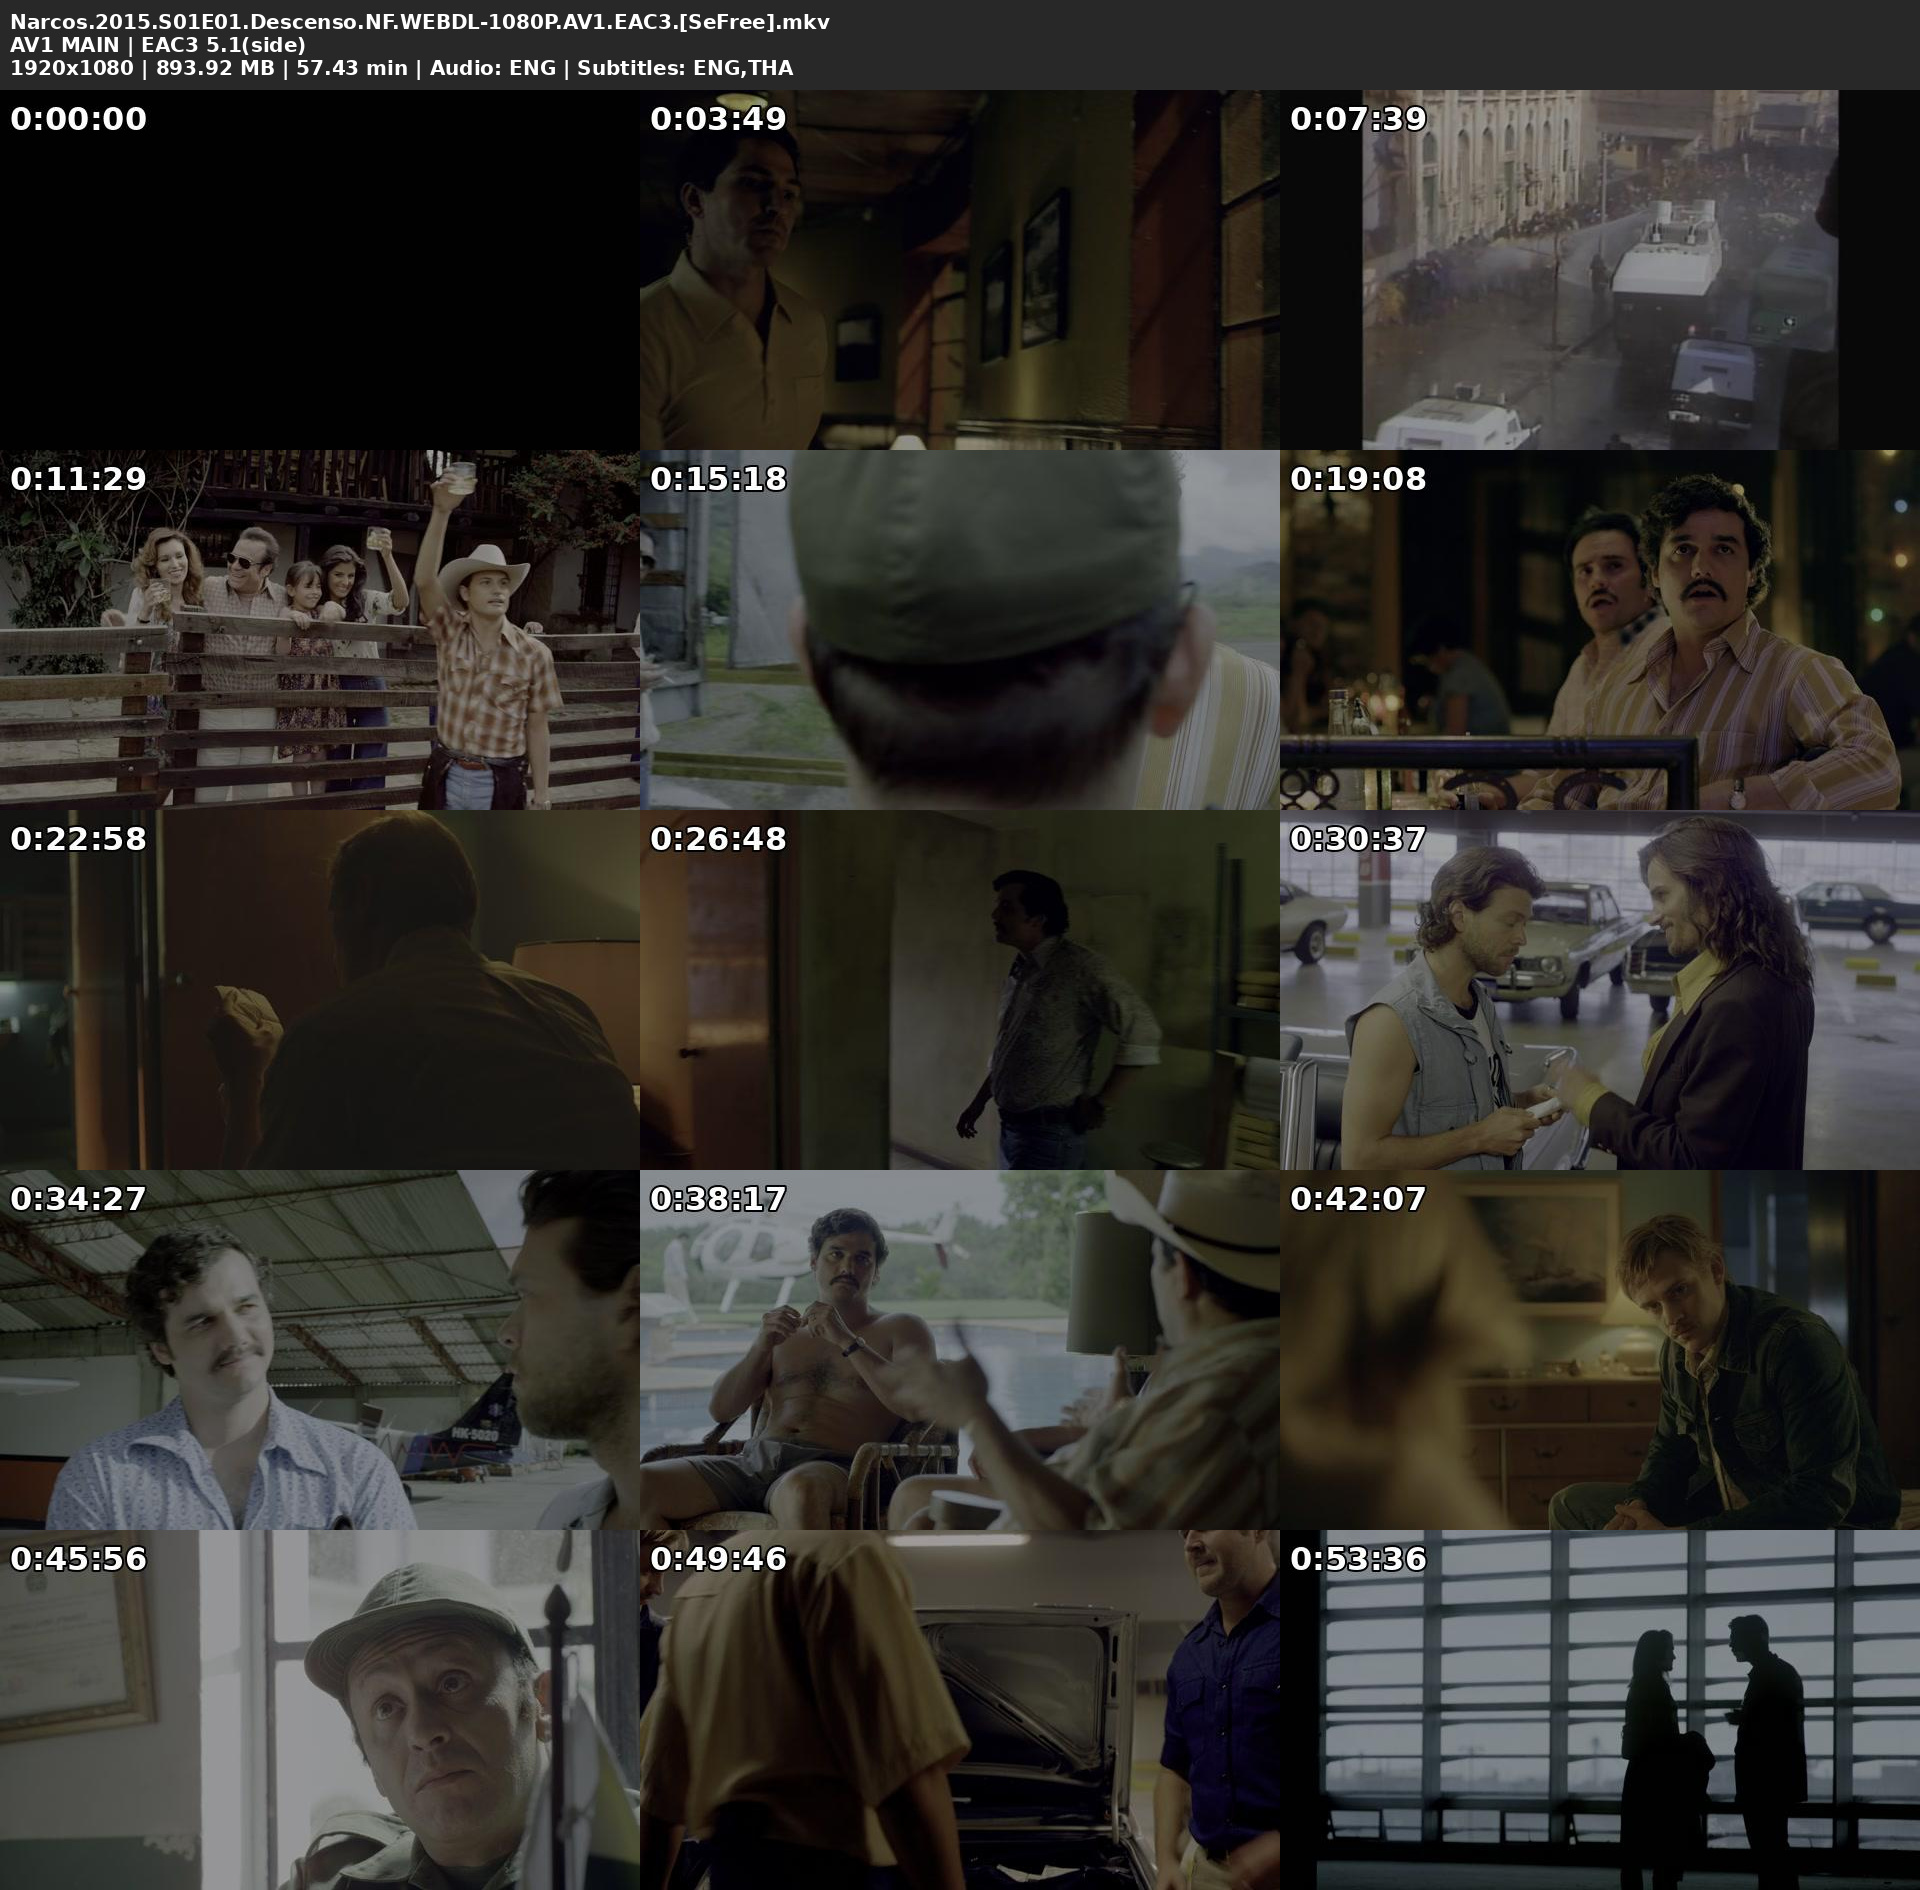The width and height of the screenshot is (1920, 1890).
Task: Click the officer close-up at 0:45:56
Action: (x=319, y=1710)
